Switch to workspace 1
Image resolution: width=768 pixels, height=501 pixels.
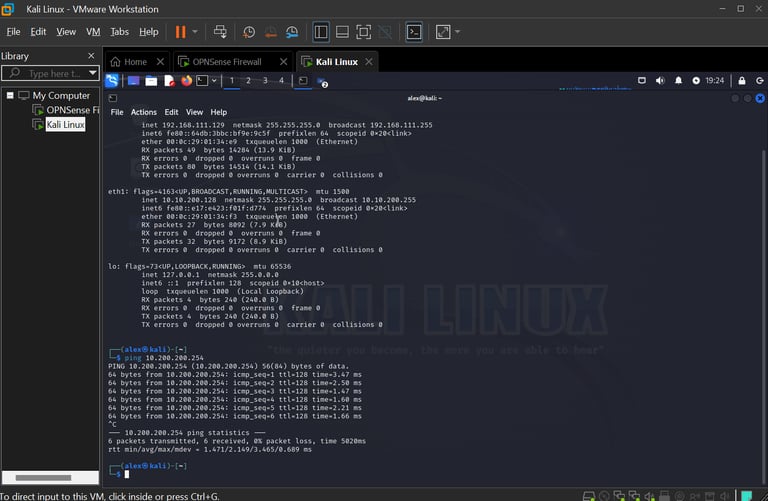coord(232,81)
